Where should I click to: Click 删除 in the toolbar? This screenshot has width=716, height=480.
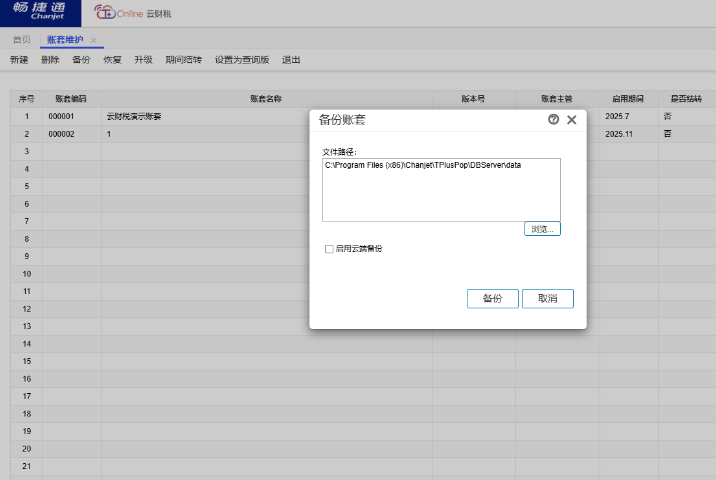coord(50,60)
